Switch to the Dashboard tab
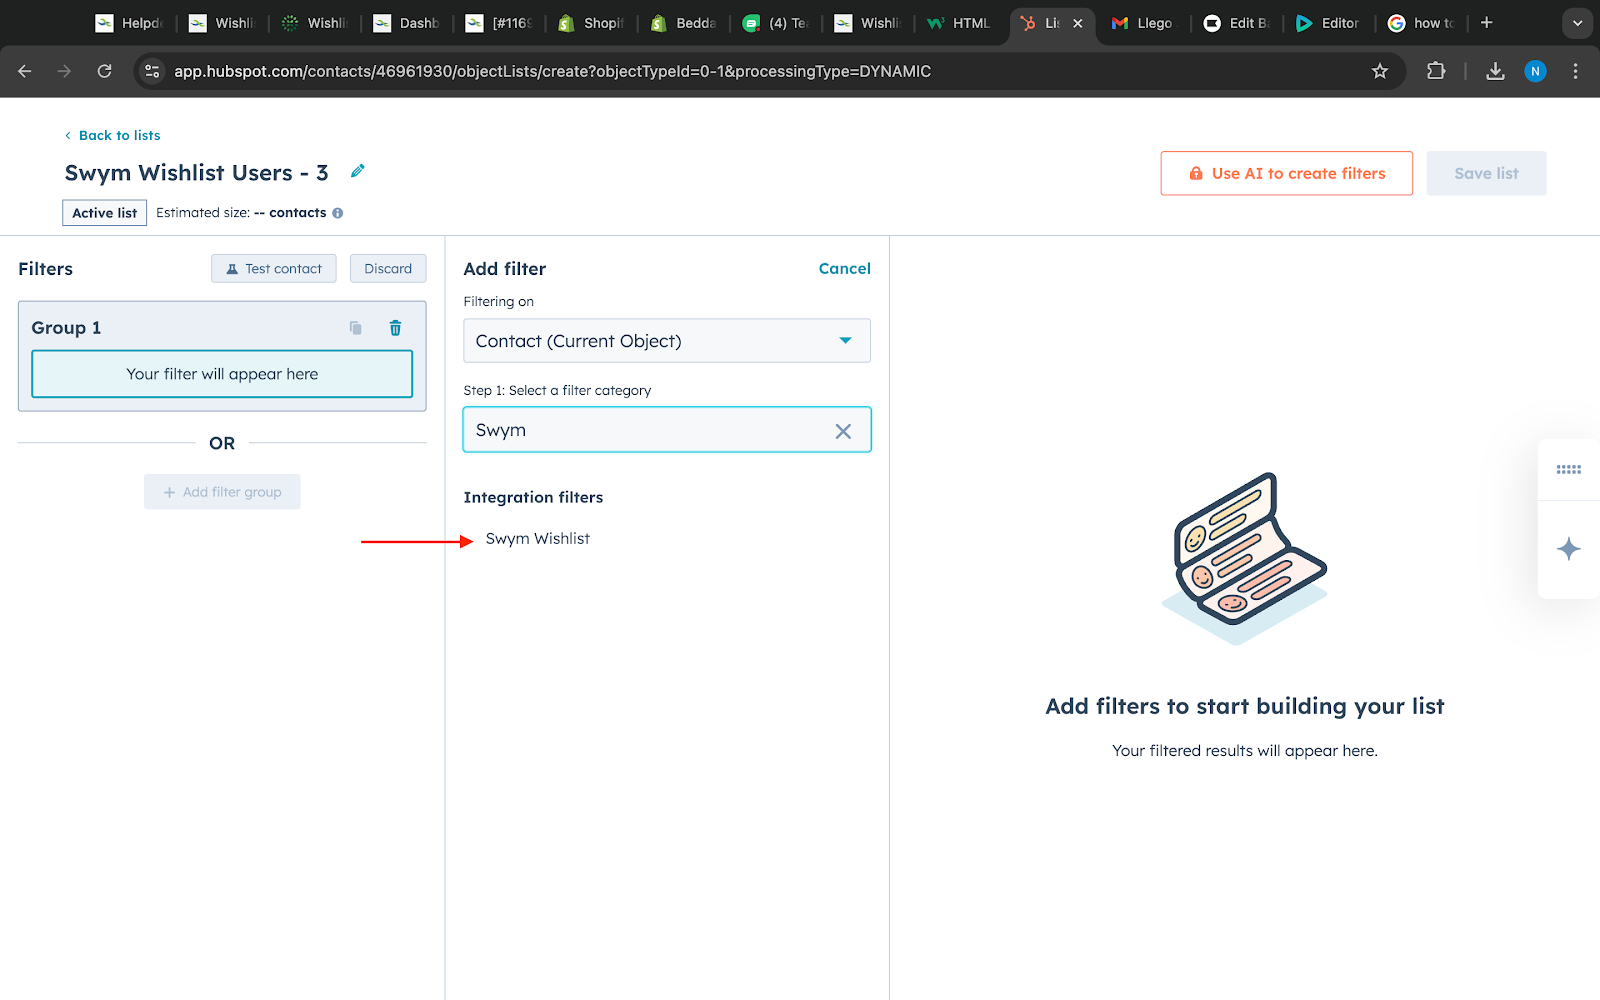The image size is (1600, 1000). (407, 23)
